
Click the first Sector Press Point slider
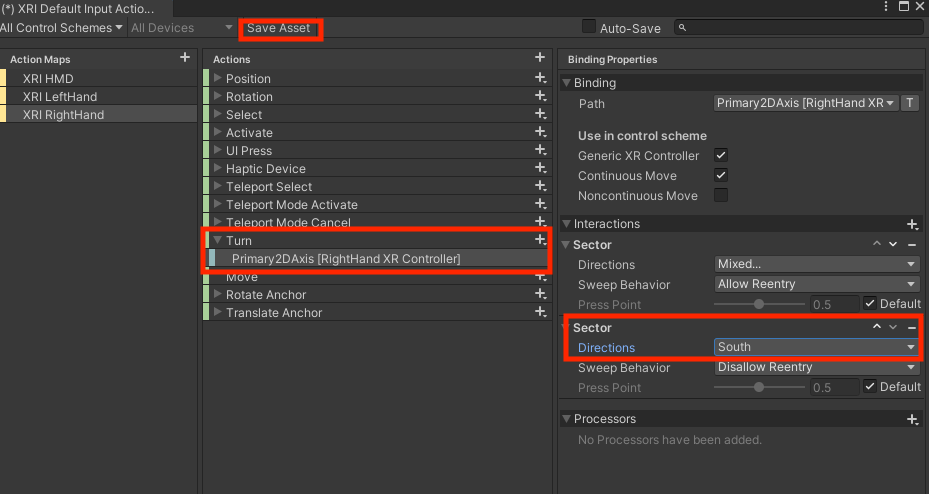pos(759,304)
